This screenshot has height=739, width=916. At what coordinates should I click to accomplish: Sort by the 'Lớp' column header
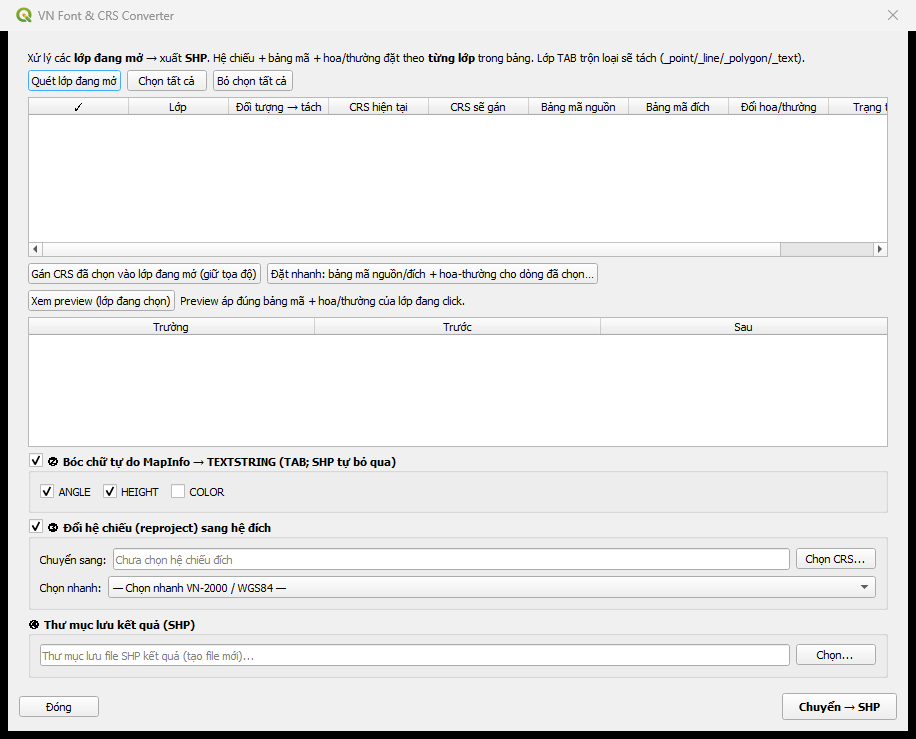click(178, 107)
